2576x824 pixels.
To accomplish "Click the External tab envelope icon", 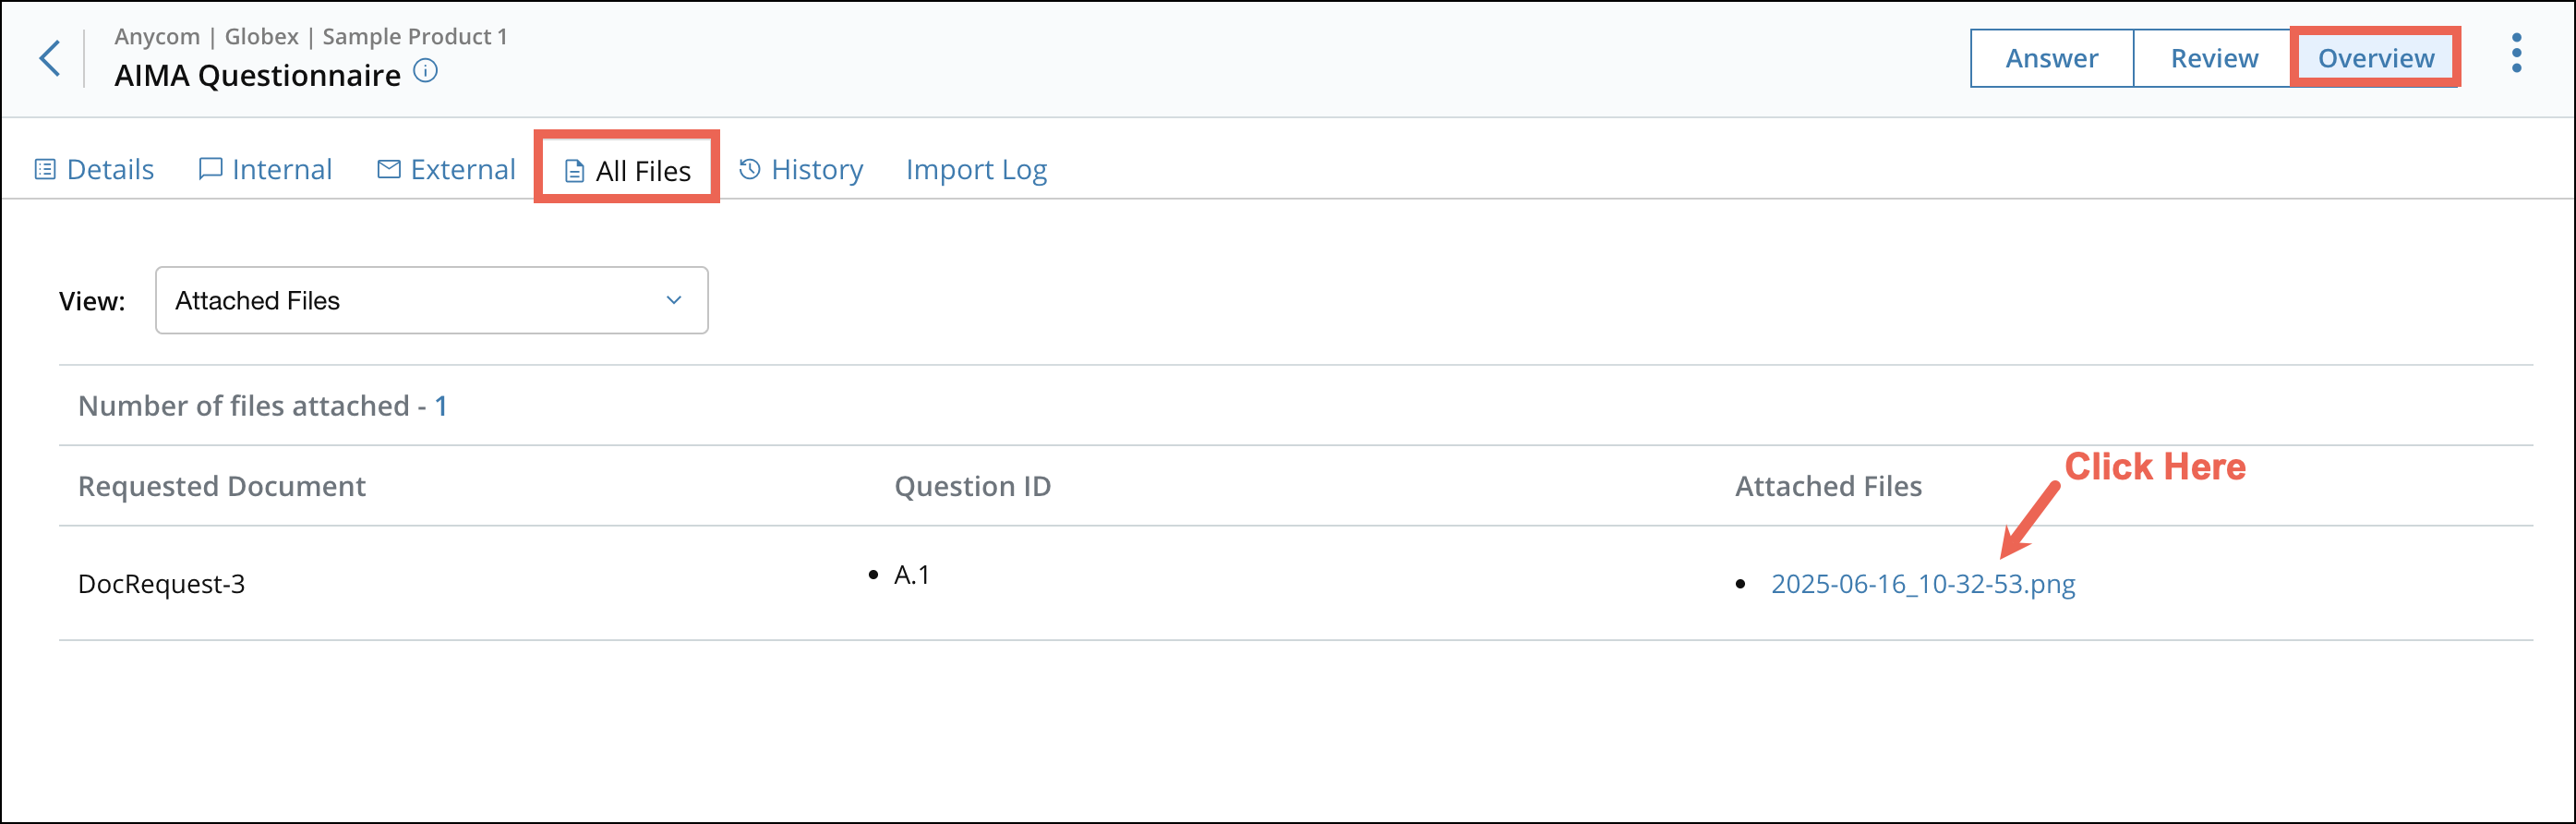I will pos(389,169).
